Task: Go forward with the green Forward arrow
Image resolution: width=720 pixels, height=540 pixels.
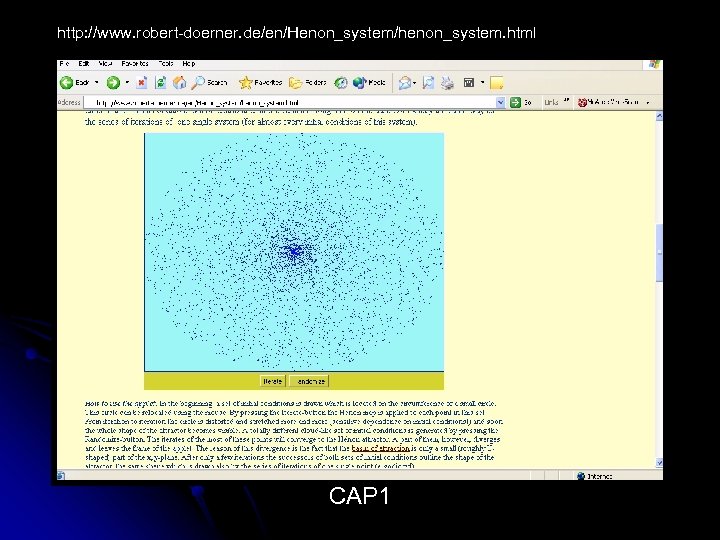Action: pyautogui.click(x=113, y=83)
